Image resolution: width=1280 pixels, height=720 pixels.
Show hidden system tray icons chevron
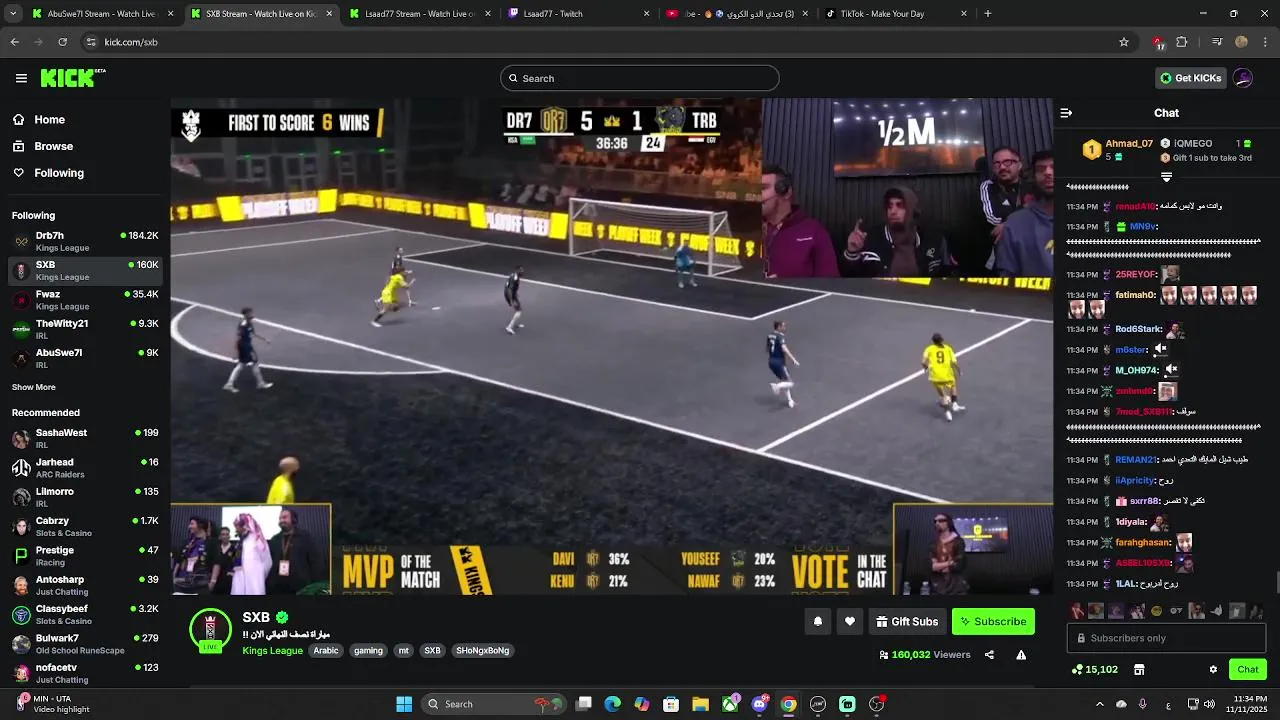pos(1099,704)
